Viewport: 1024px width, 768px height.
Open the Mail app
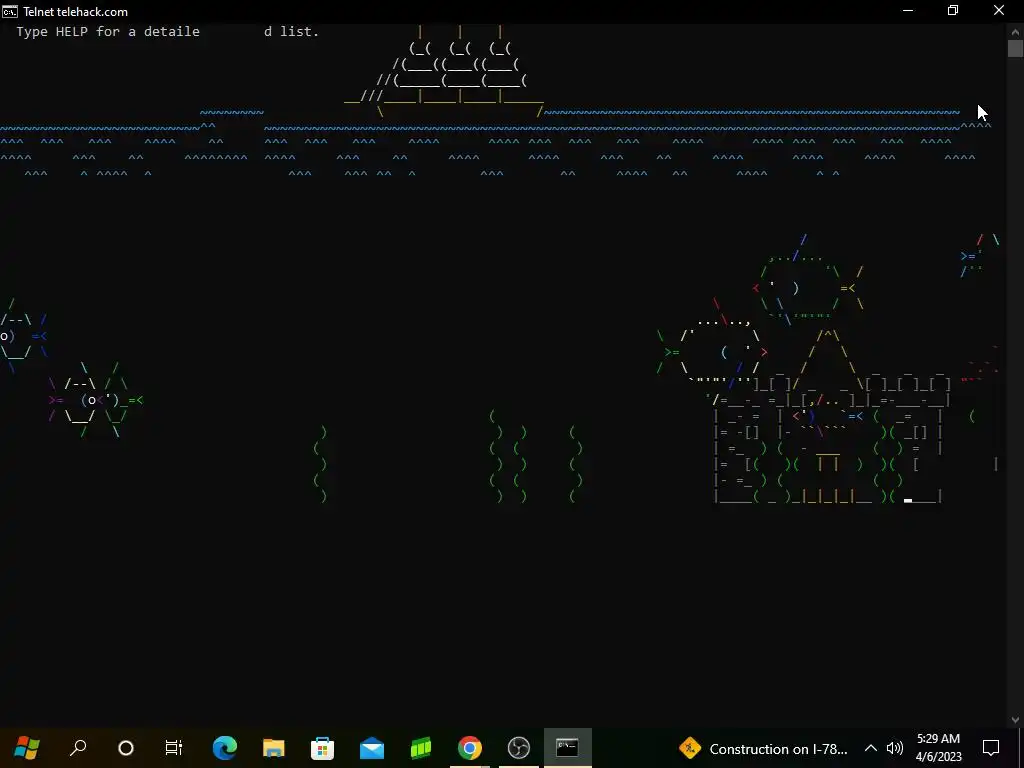(x=372, y=748)
